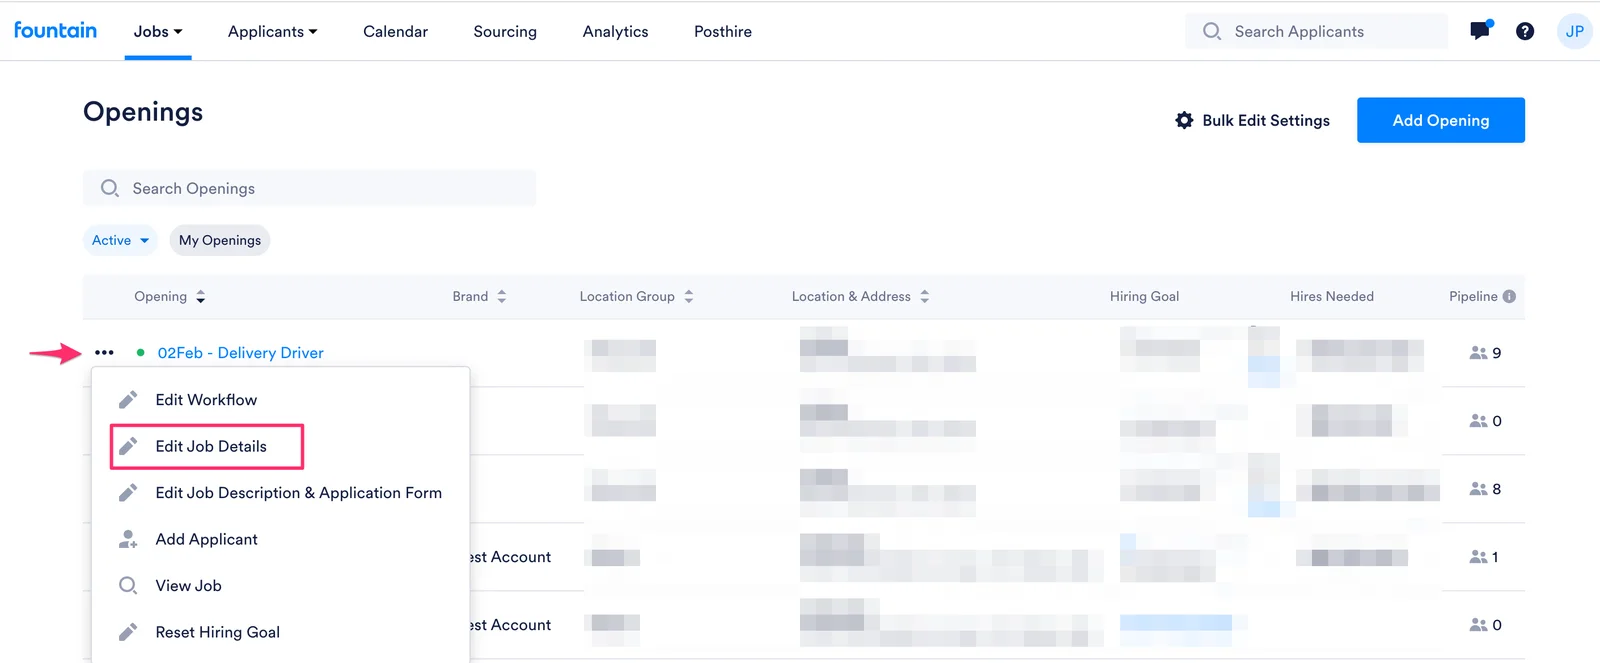Click the Add Opening button

1441,120
